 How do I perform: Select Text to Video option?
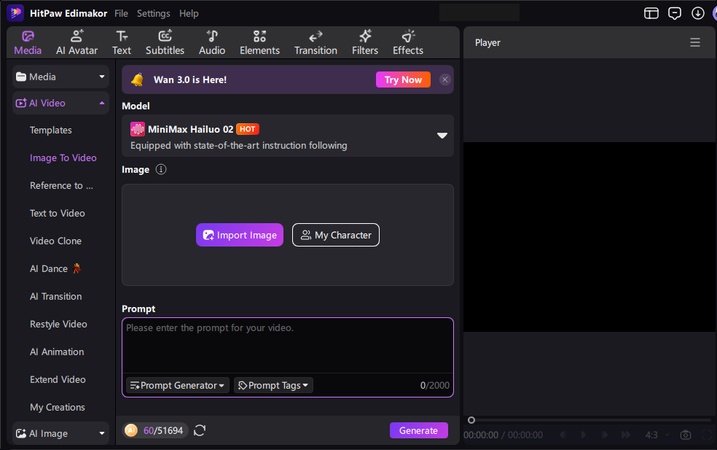click(57, 213)
